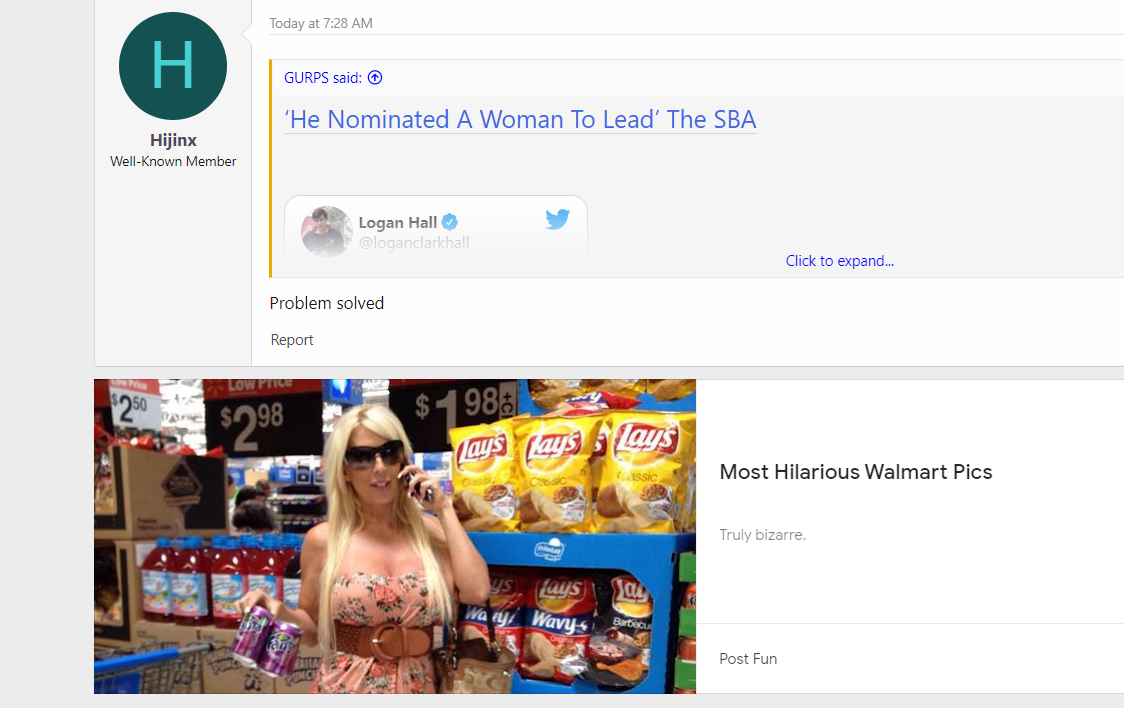Image resolution: width=1124 pixels, height=708 pixels.
Task: Click the post timestamp Today at 7:28 AM
Action: pyautogui.click(x=320, y=23)
